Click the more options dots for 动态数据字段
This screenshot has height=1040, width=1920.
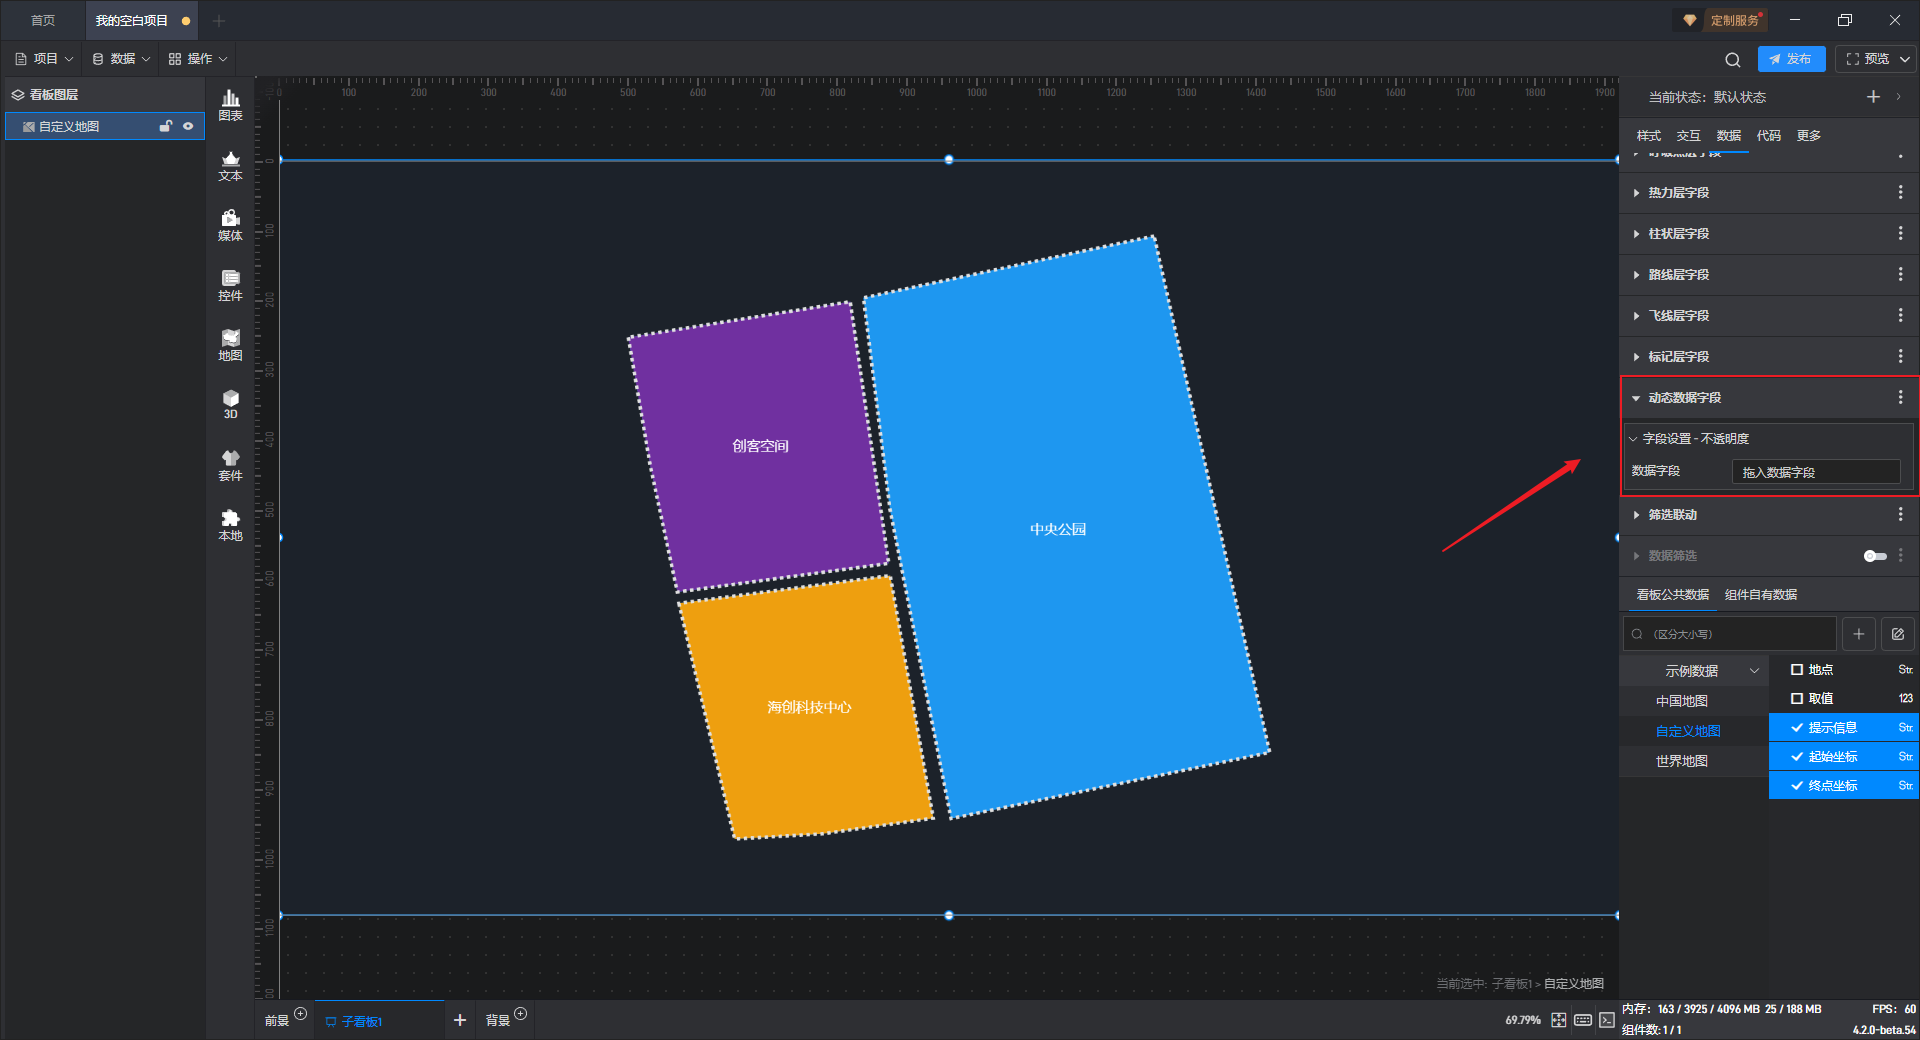1900,397
